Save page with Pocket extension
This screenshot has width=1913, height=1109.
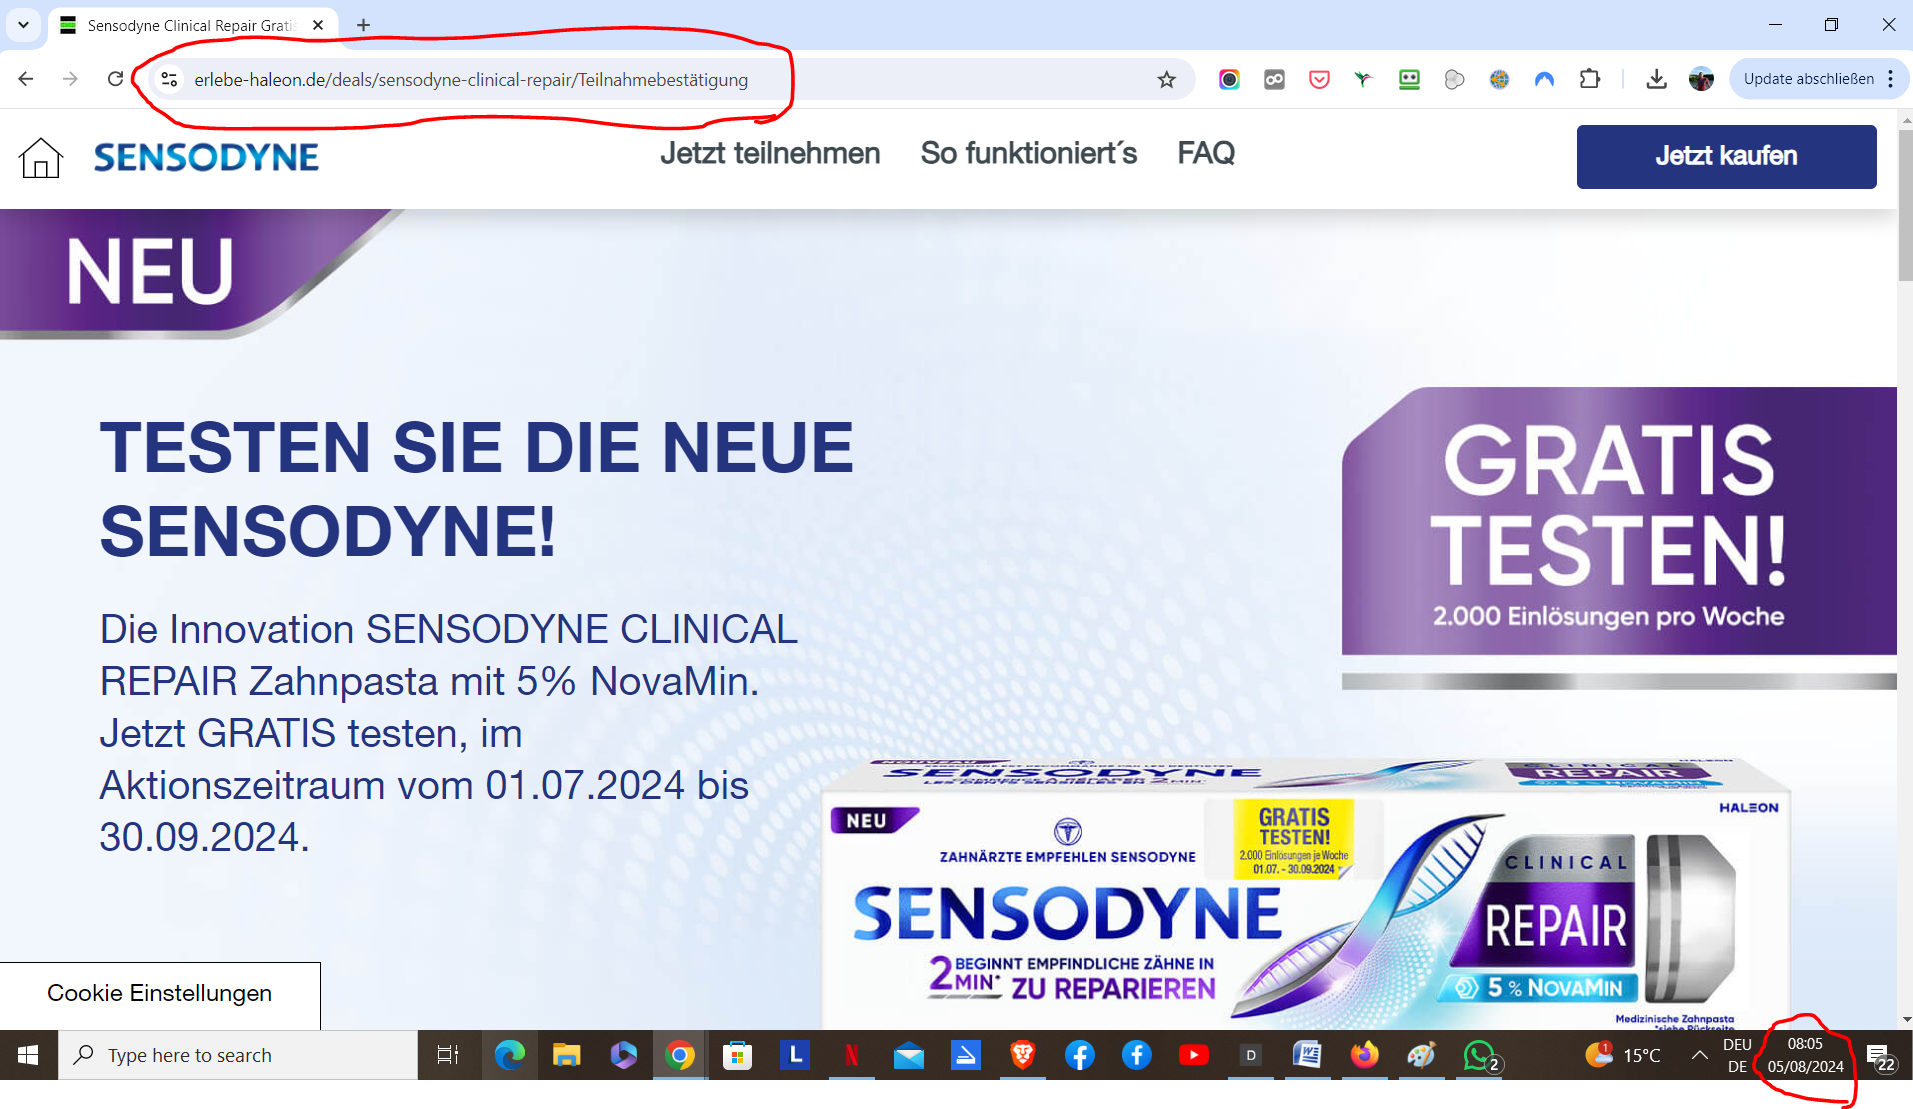point(1319,79)
